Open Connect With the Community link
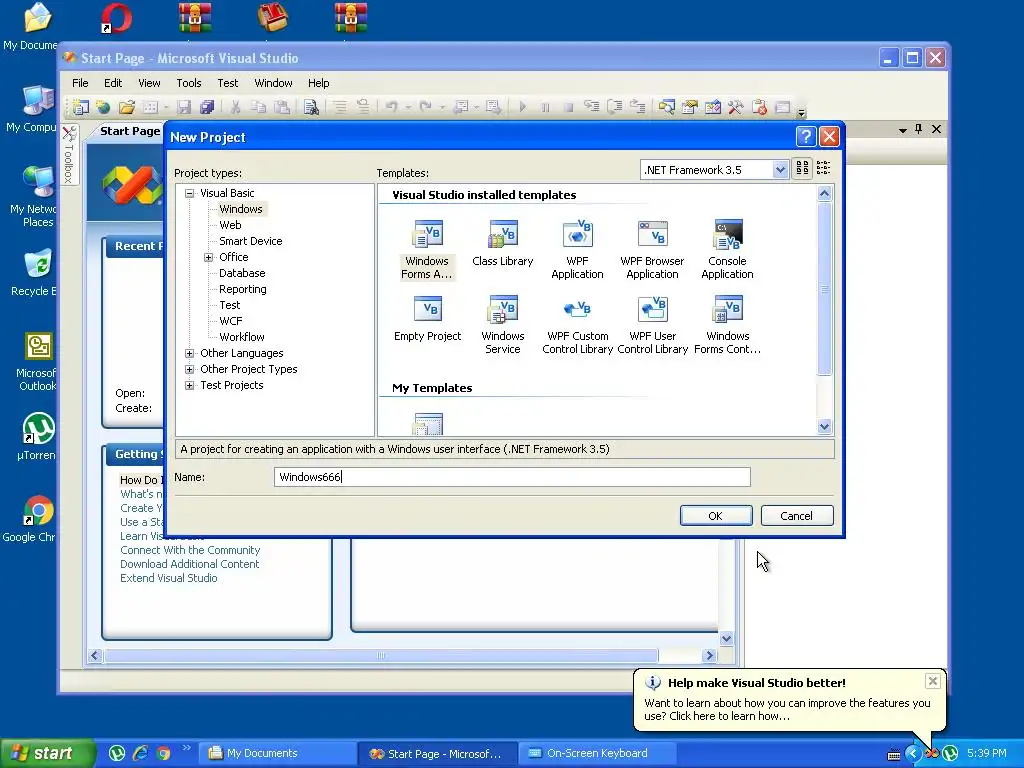Viewport: 1024px width, 768px height. (x=190, y=550)
